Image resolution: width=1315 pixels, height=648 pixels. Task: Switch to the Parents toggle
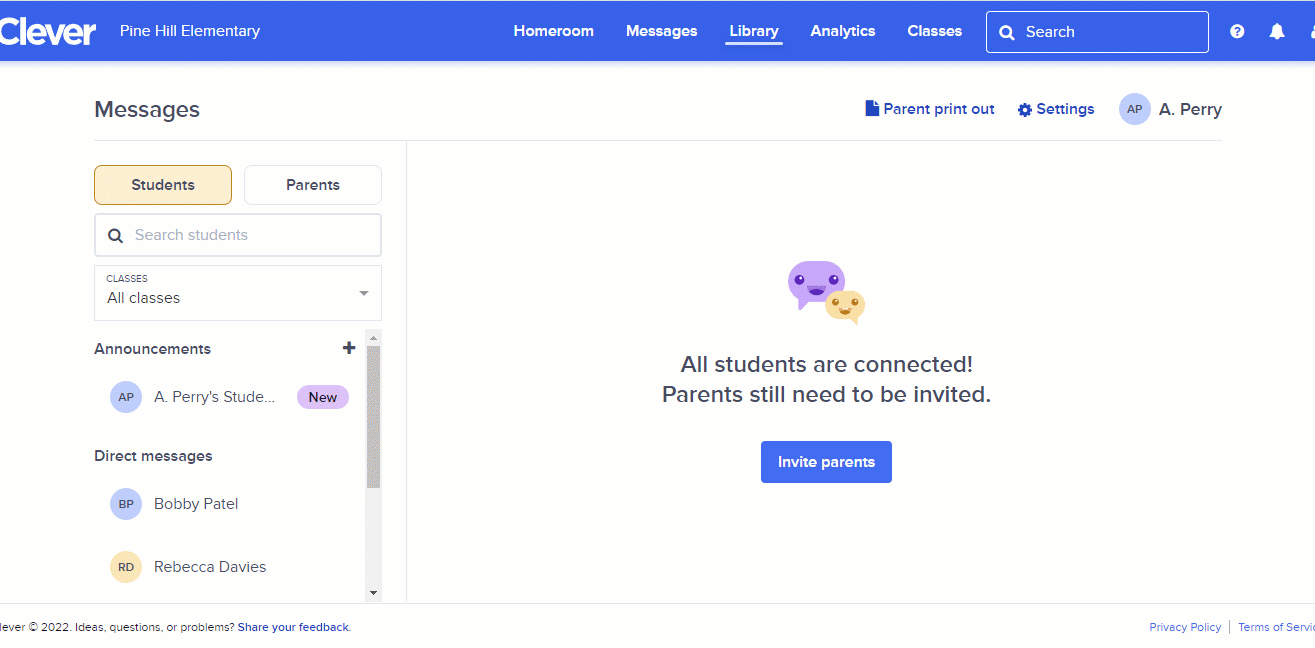[x=313, y=185]
